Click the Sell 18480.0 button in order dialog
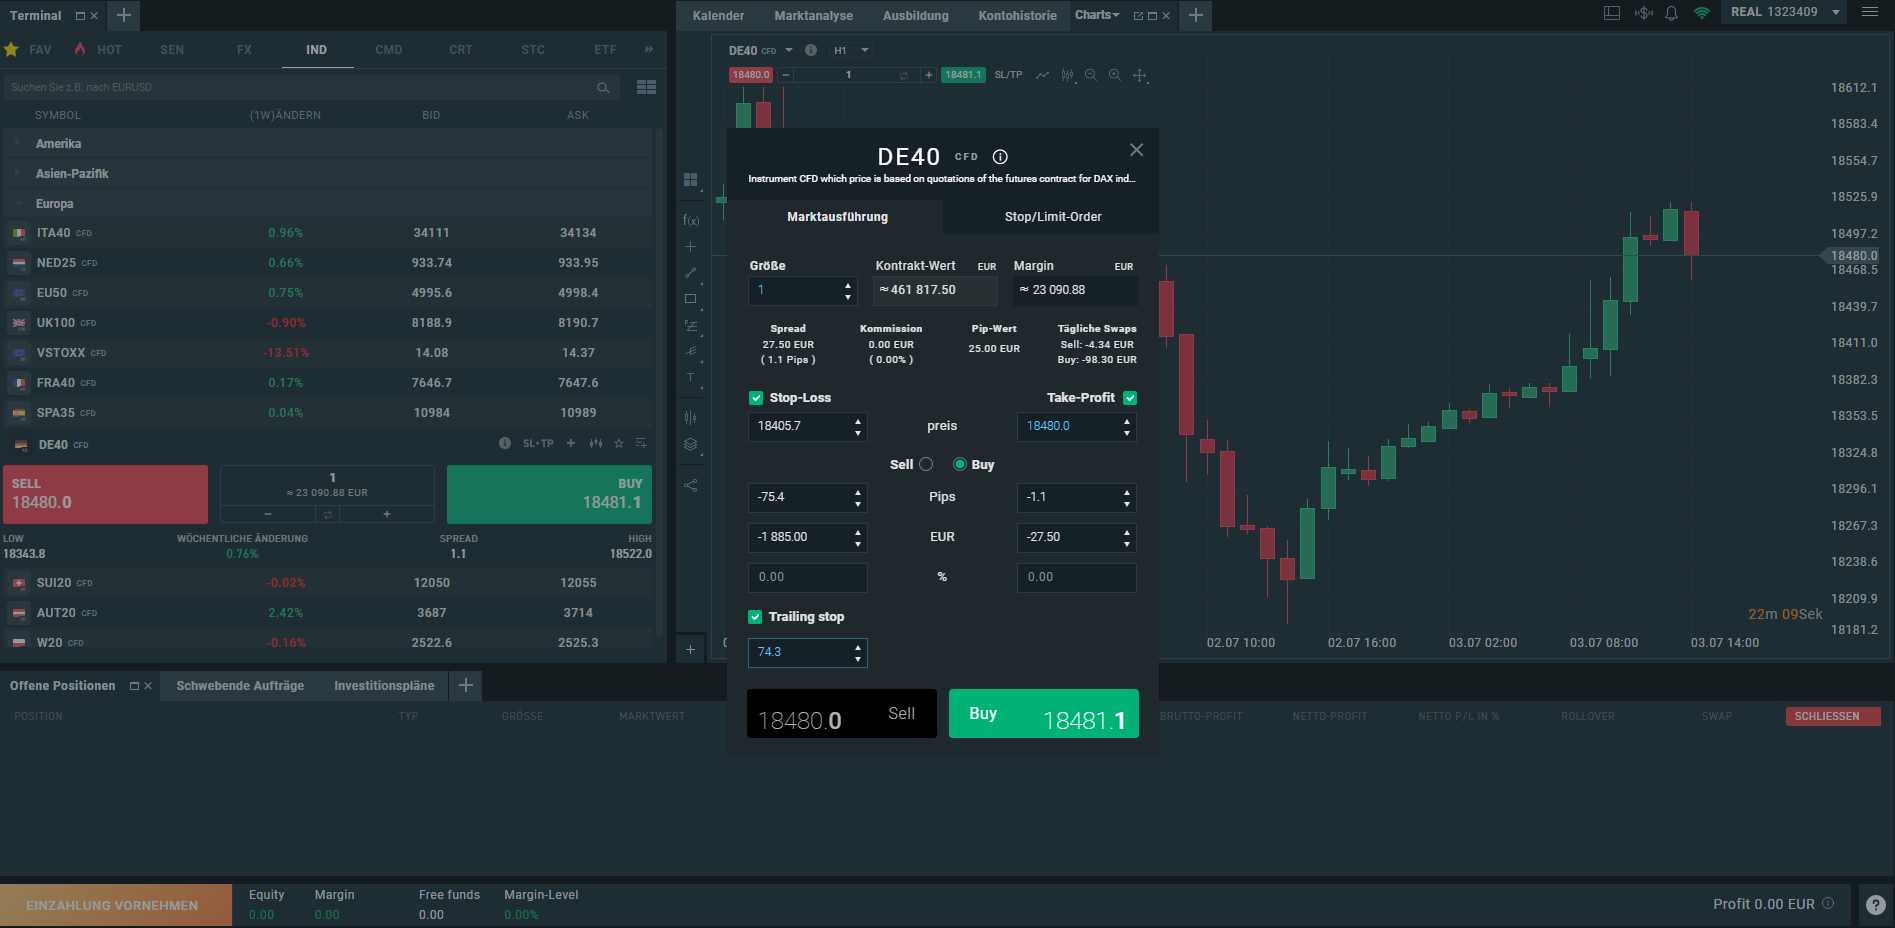The height and width of the screenshot is (928, 1895). pos(842,714)
